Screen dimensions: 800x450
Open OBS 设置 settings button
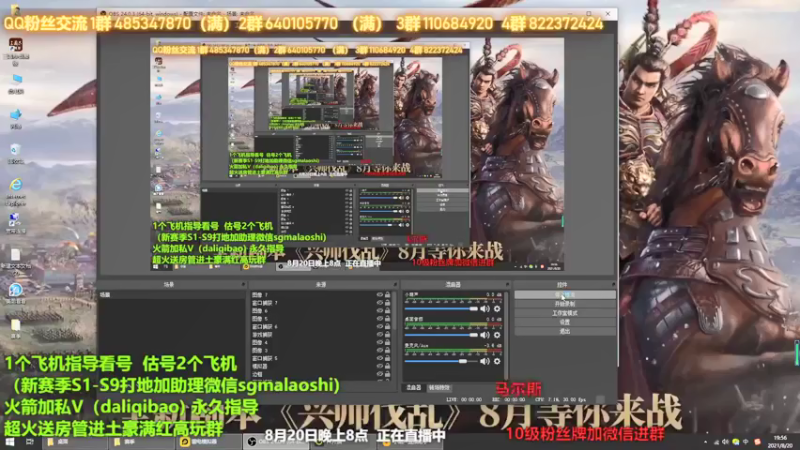pos(565,322)
